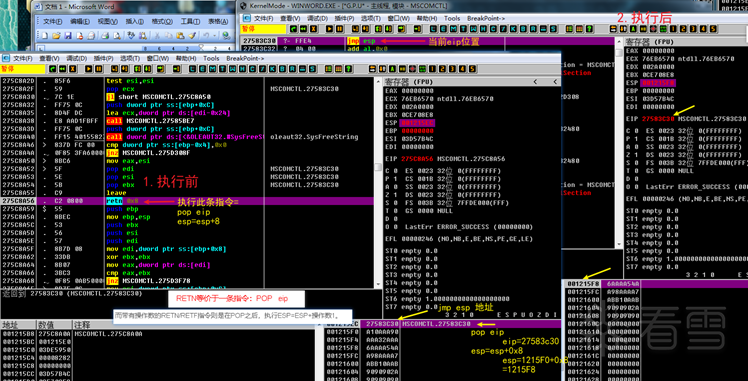Image resolution: width=748 pixels, height=381 pixels.
Task: Restart program icon in front debugger toolbar
Action: point(62,69)
